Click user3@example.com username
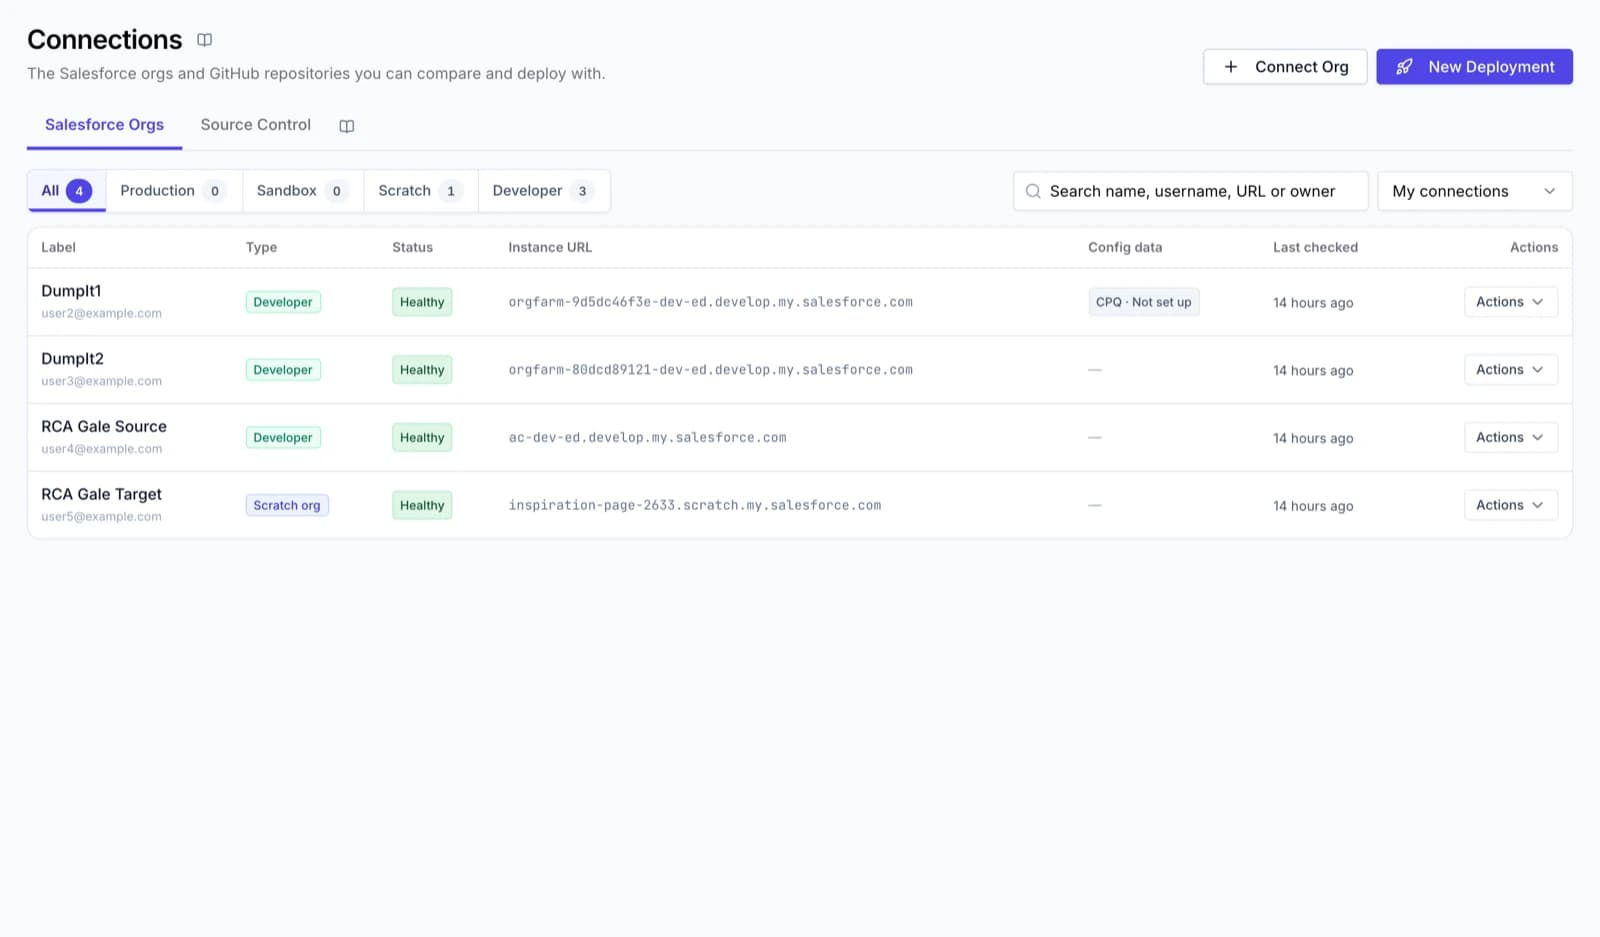 pyautogui.click(x=101, y=381)
